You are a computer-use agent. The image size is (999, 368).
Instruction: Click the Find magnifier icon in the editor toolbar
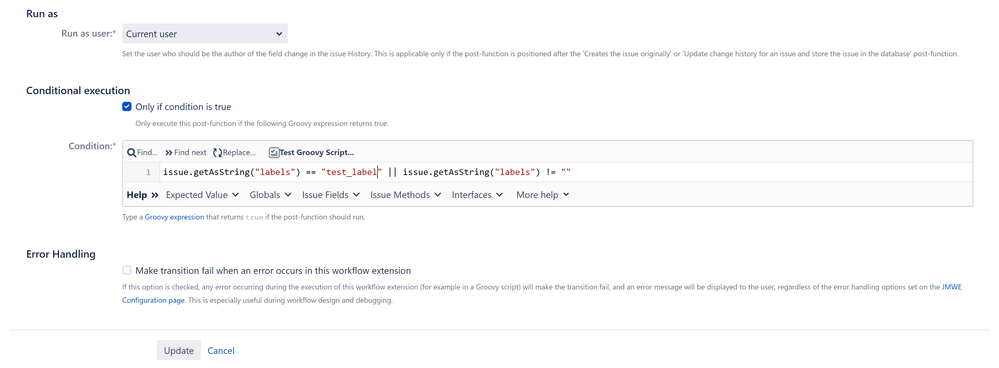[x=131, y=153]
